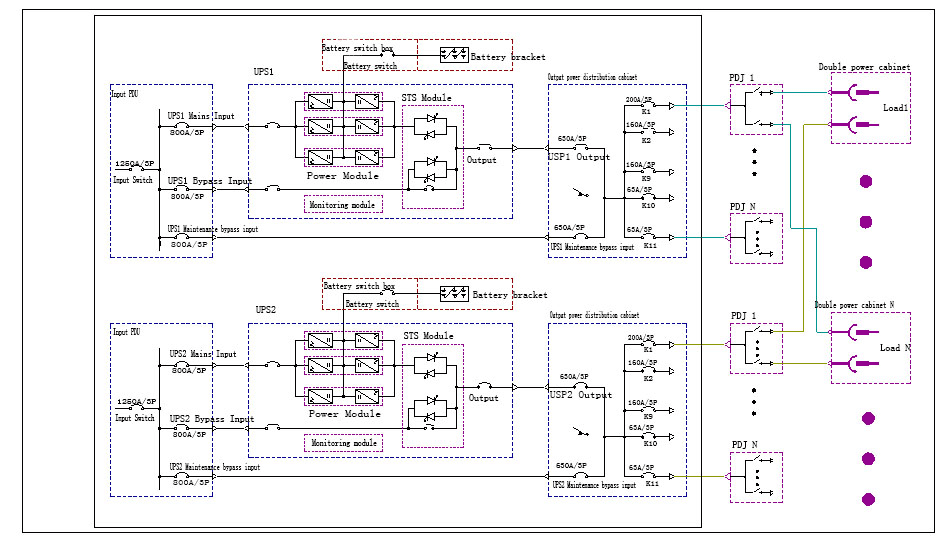Click the UPS1 title label
This screenshot has width=945, height=542.
tap(263, 72)
